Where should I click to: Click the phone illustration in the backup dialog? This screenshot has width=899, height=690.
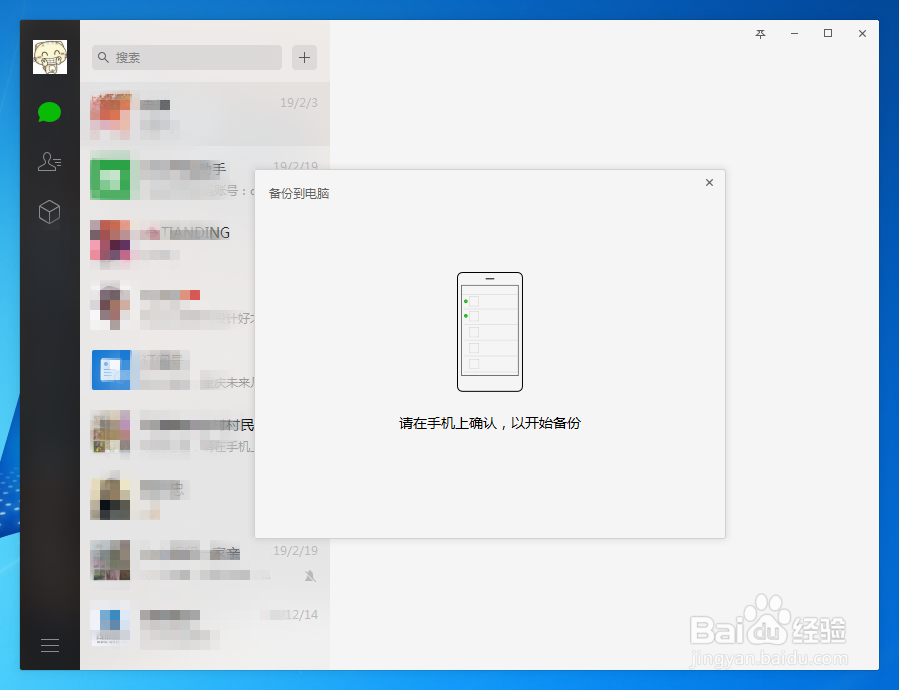[490, 332]
